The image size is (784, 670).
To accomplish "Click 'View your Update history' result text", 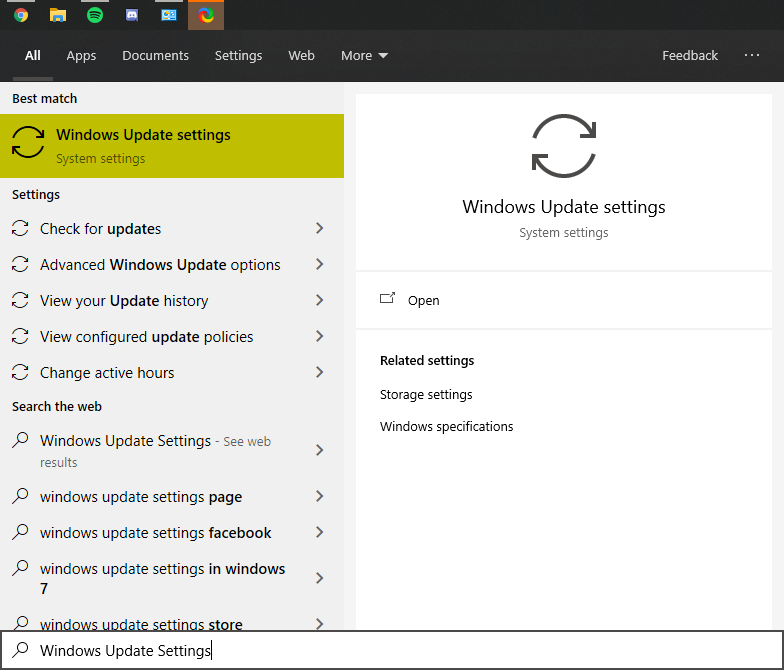I will click(124, 300).
